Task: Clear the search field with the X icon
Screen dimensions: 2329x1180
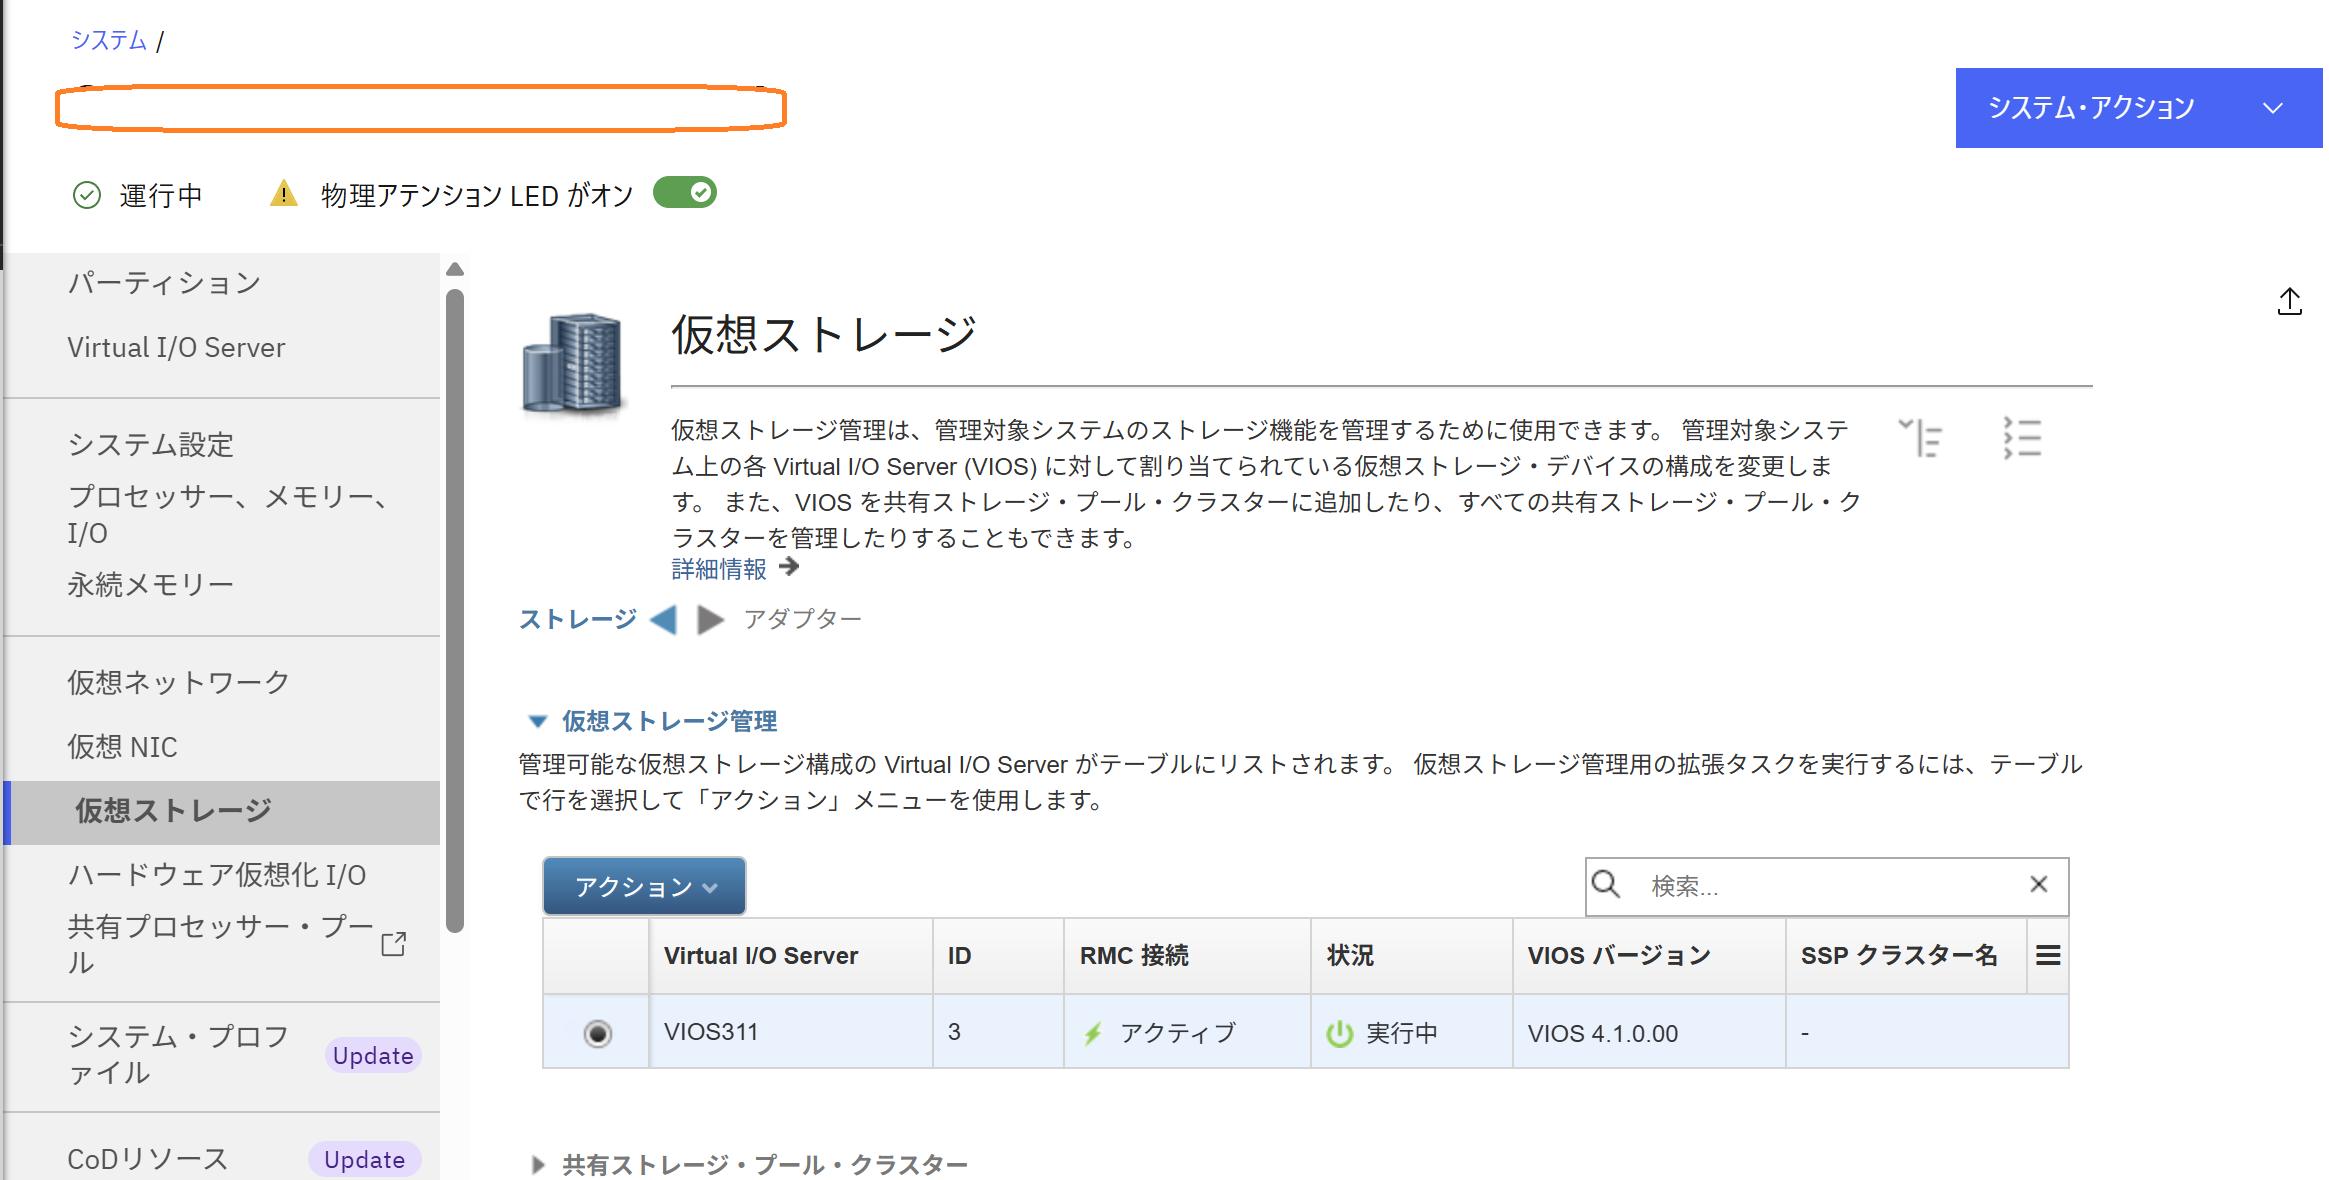Action: click(2038, 884)
